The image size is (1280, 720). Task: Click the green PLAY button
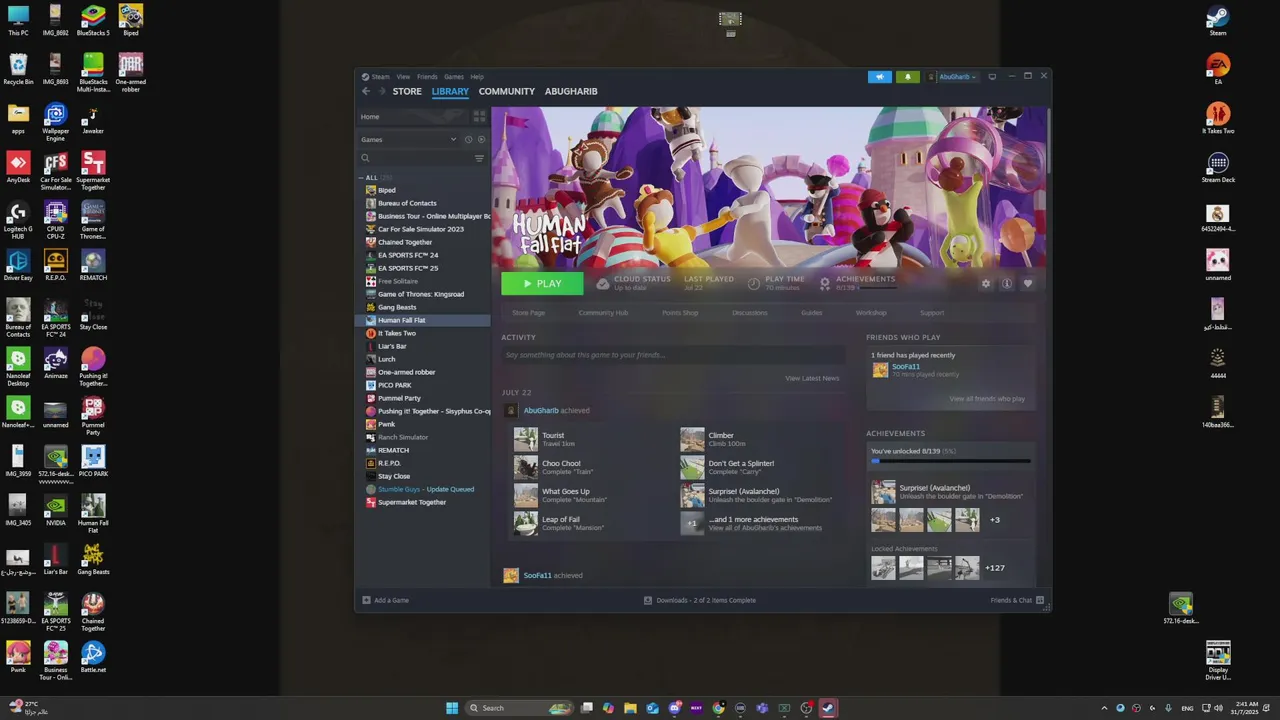tap(542, 284)
